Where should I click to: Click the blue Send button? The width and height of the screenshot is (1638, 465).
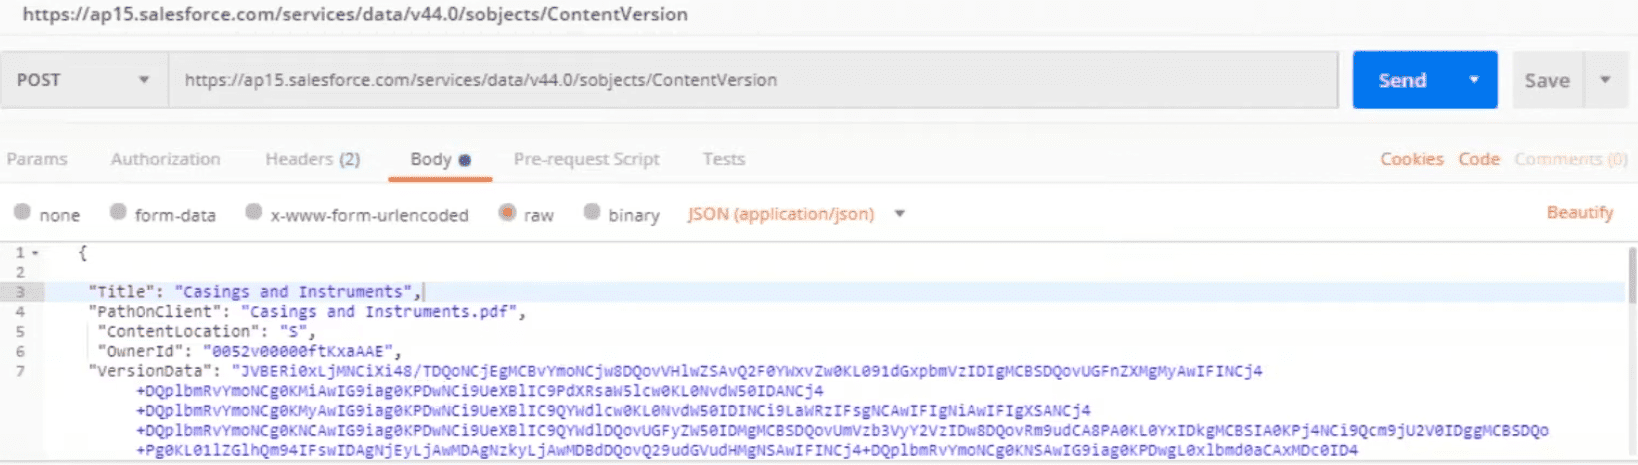[1401, 80]
